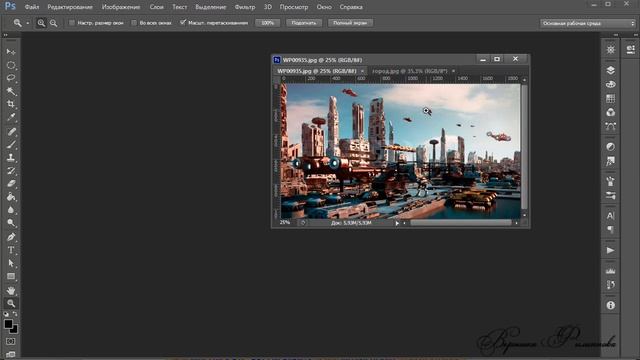Swap foreground and background colors

(x=15, y=314)
